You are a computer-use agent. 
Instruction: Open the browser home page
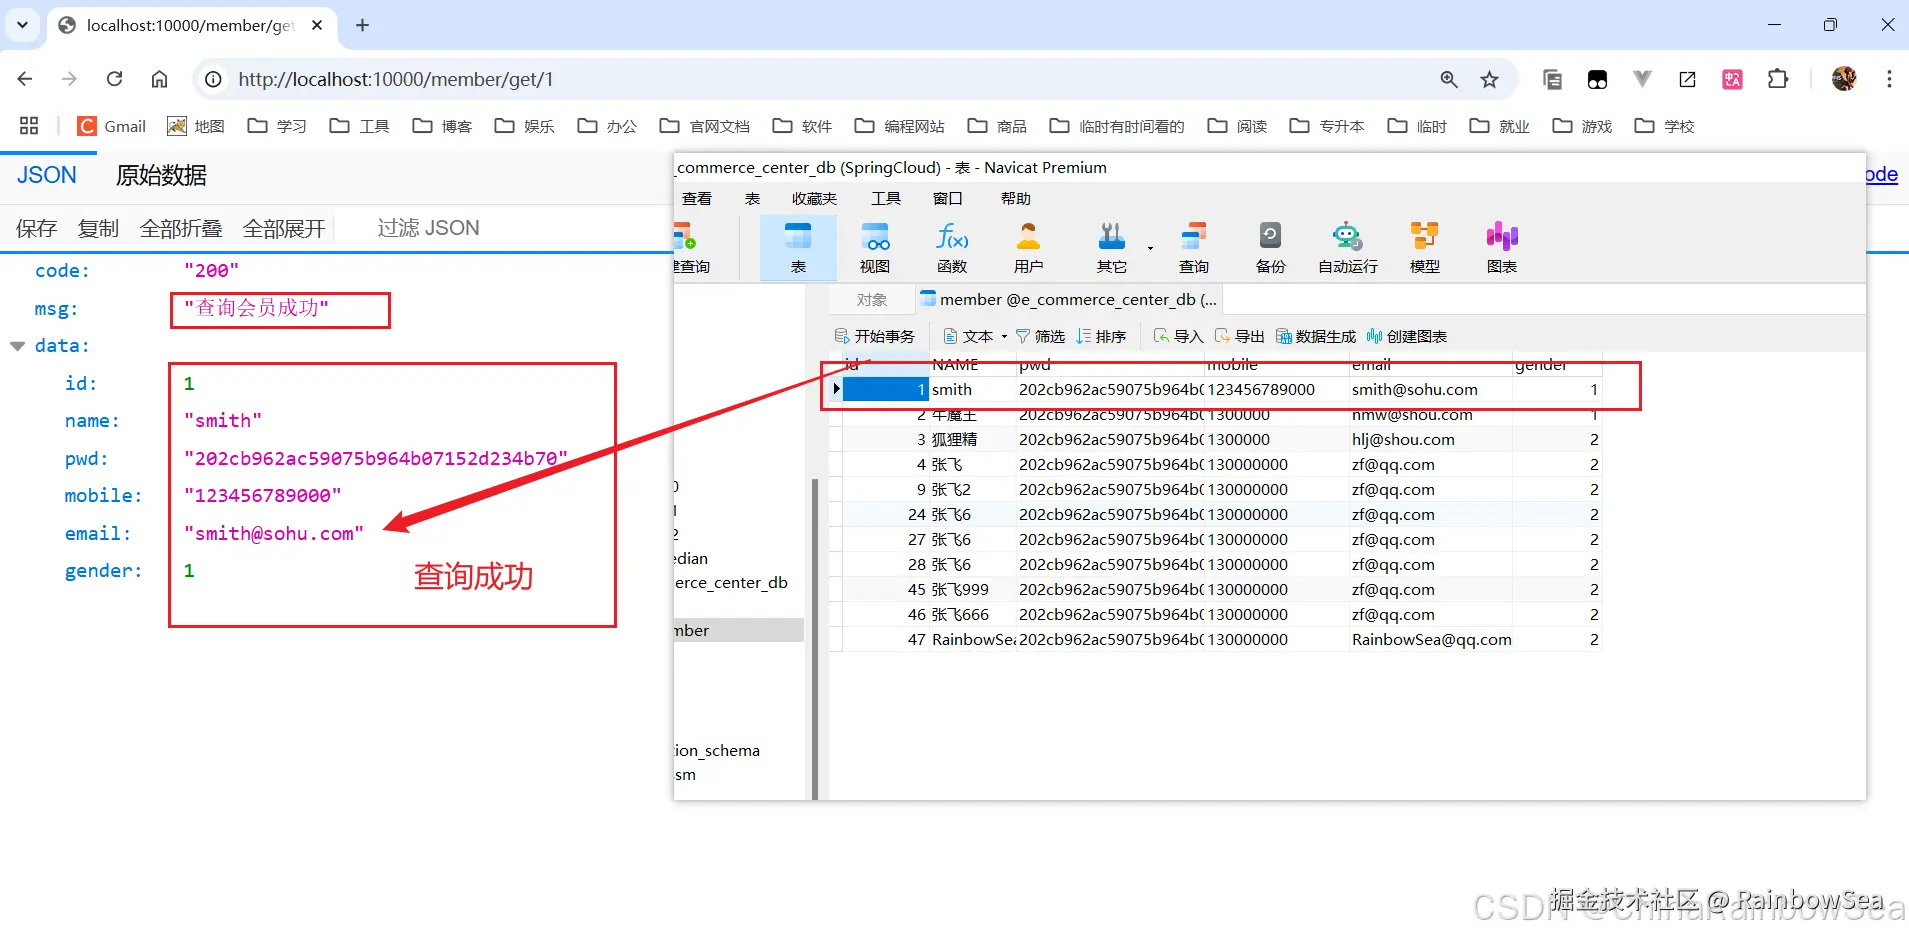coord(159,79)
